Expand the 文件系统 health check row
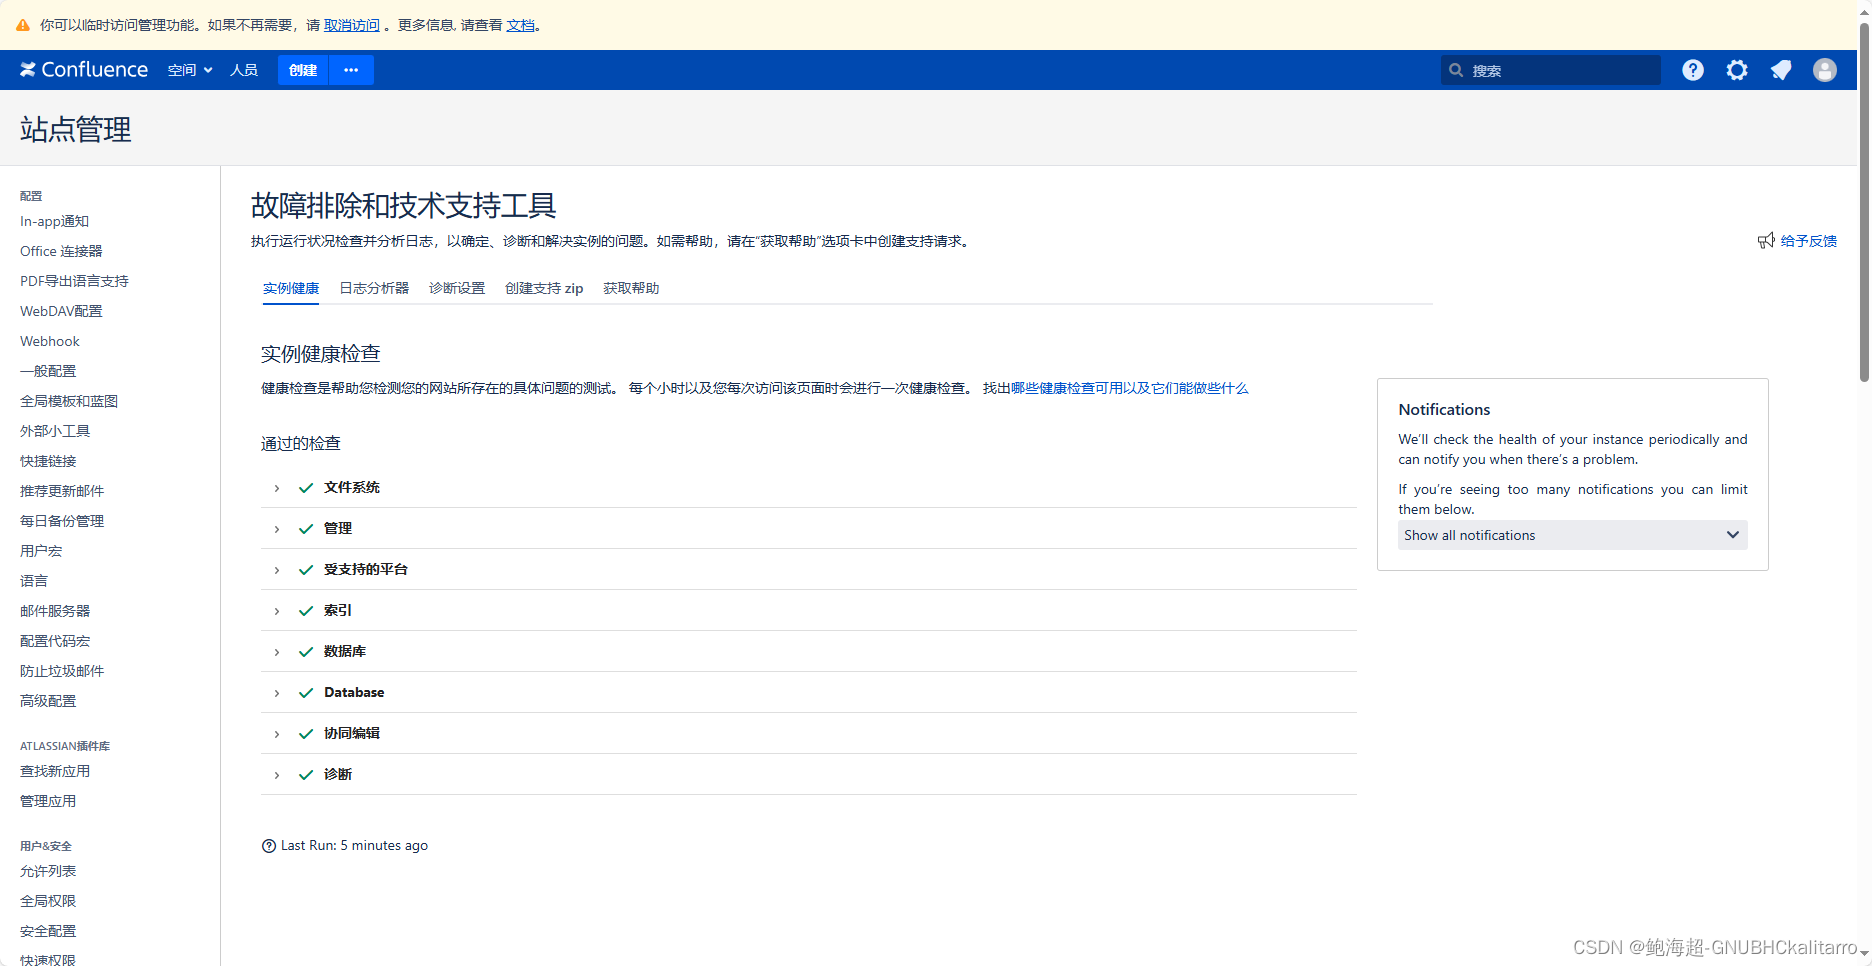Image resolution: width=1872 pixels, height=966 pixels. tap(277, 488)
